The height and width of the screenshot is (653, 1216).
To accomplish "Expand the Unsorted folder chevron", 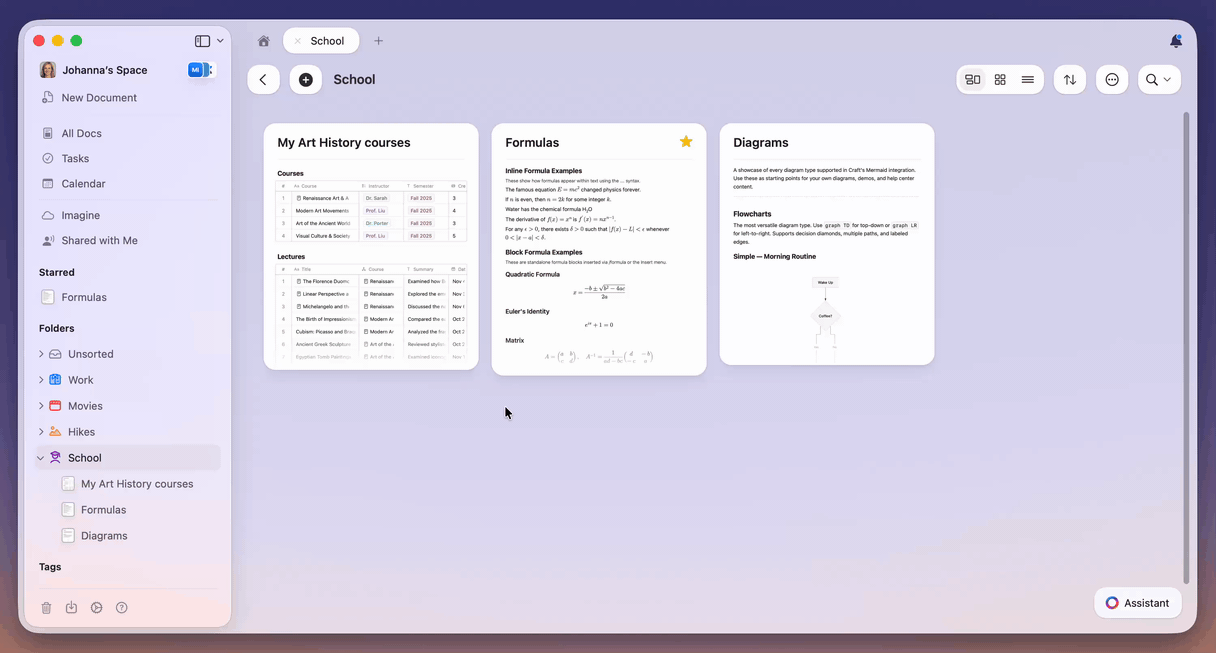I will [41, 354].
